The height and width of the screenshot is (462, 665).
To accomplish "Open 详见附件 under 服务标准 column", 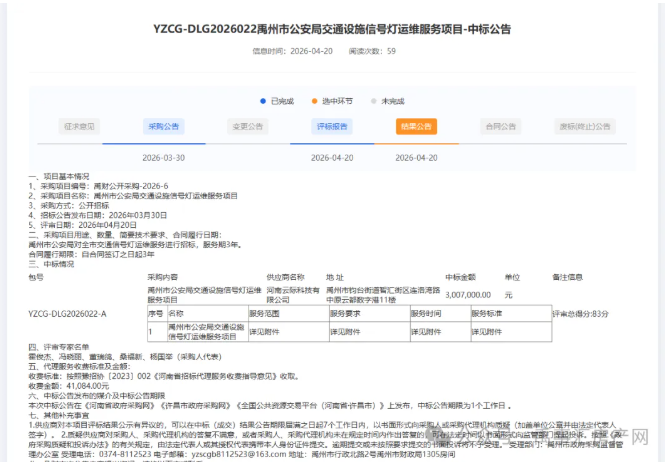I will pos(487,330).
